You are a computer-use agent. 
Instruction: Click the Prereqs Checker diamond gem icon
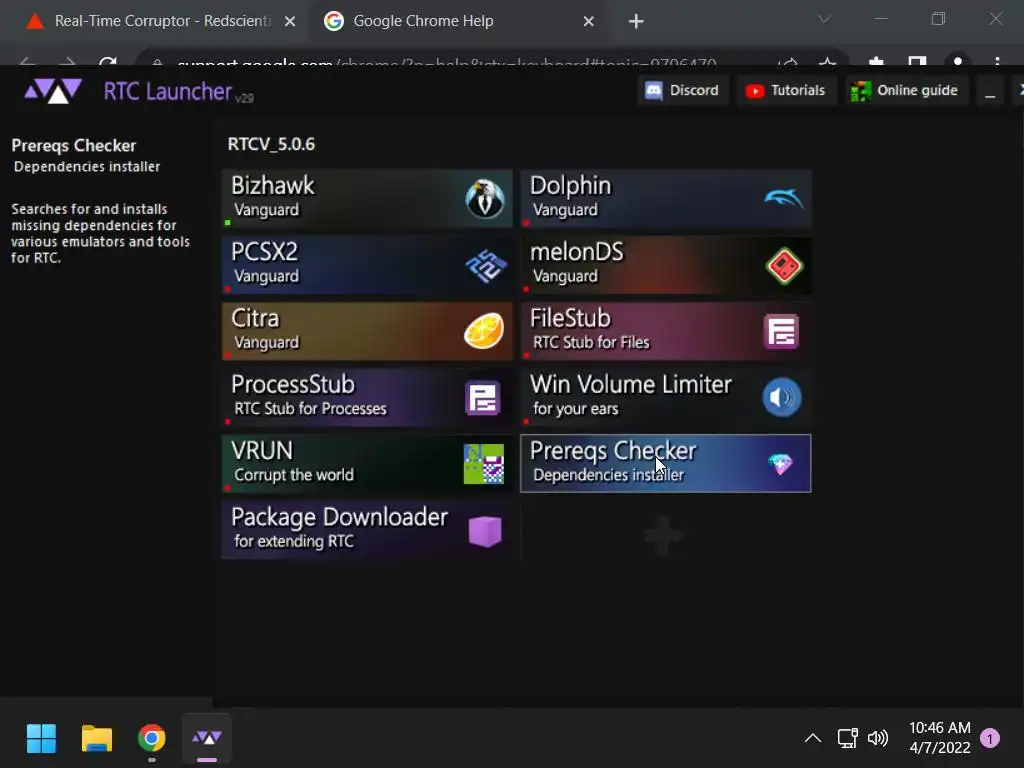780,464
